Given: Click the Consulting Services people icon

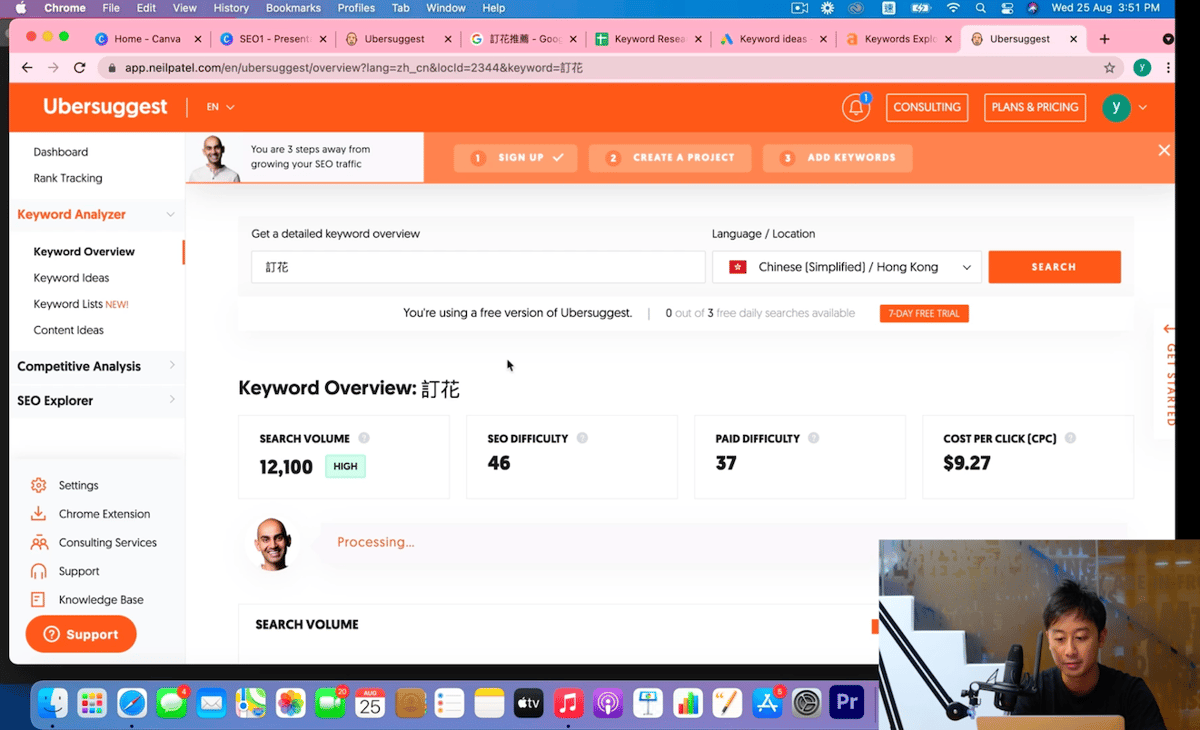Looking at the screenshot, I should (39, 543).
